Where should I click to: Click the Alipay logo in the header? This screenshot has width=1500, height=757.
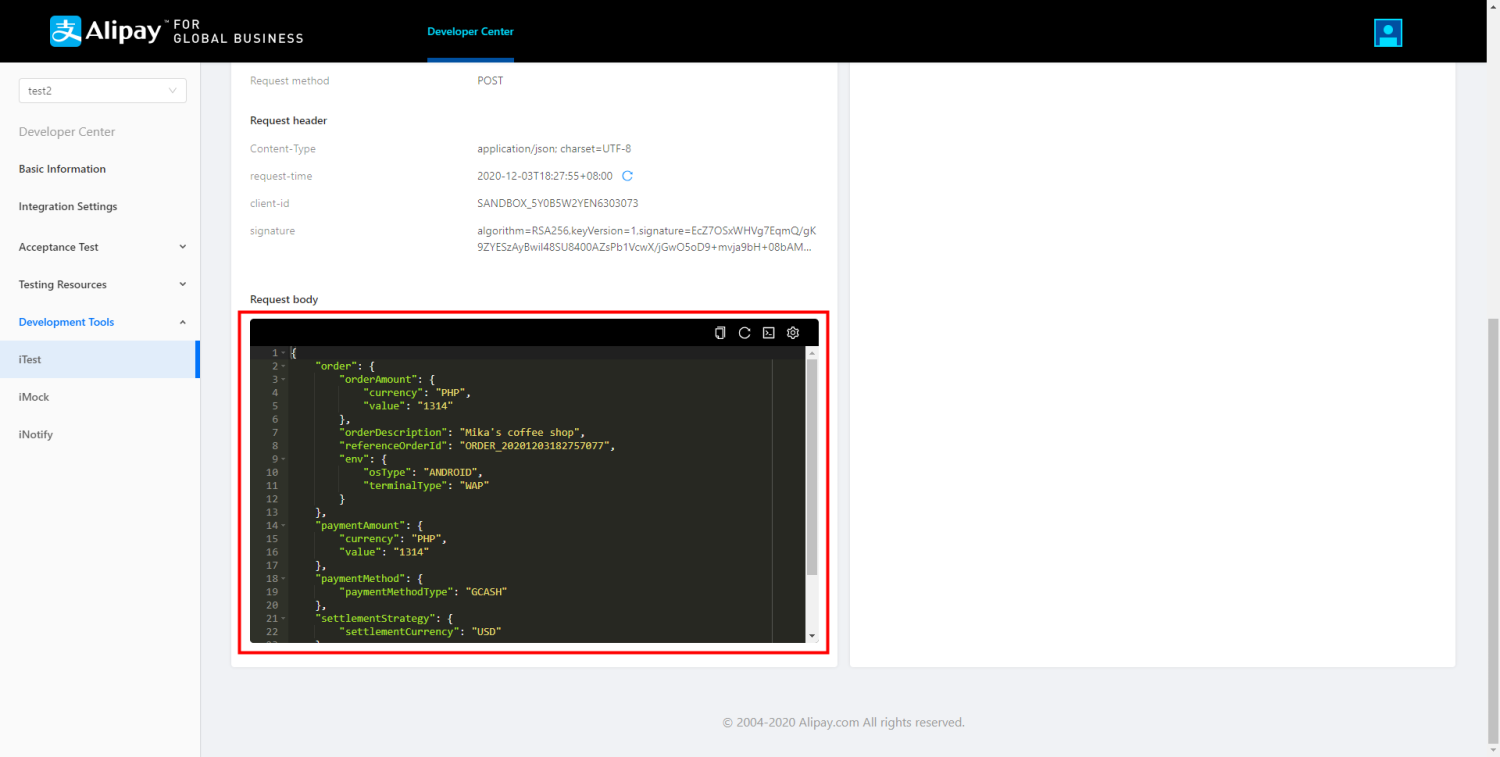point(176,31)
